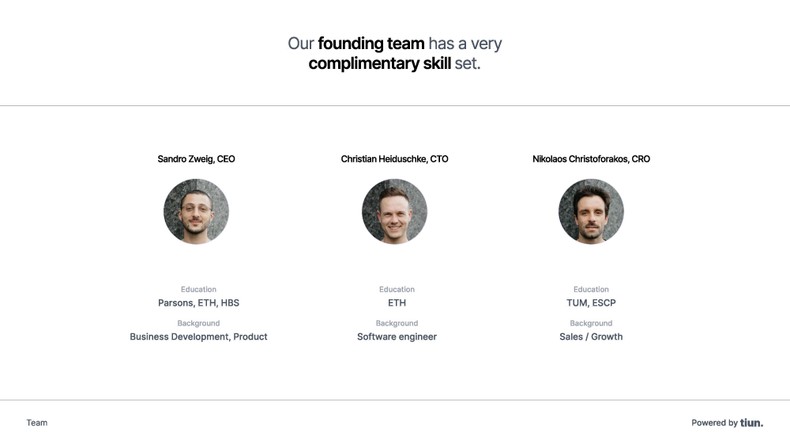This screenshot has height=445, width=790.
Task: Click Business Development, Product background text
Action: tap(198, 337)
